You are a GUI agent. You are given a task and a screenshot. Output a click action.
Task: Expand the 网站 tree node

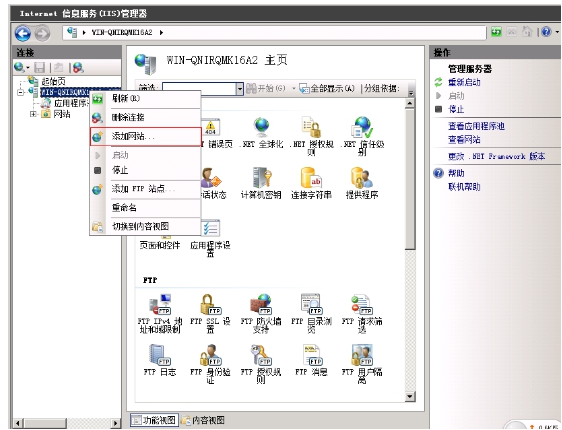33,114
